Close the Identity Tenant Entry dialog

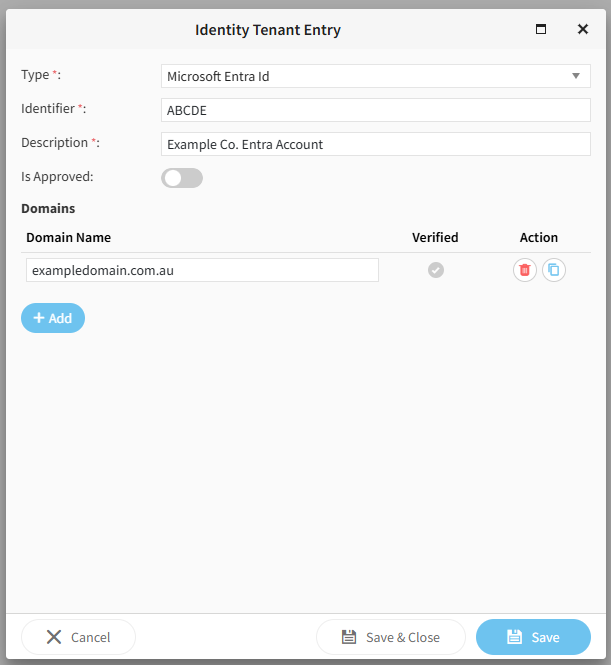click(583, 30)
